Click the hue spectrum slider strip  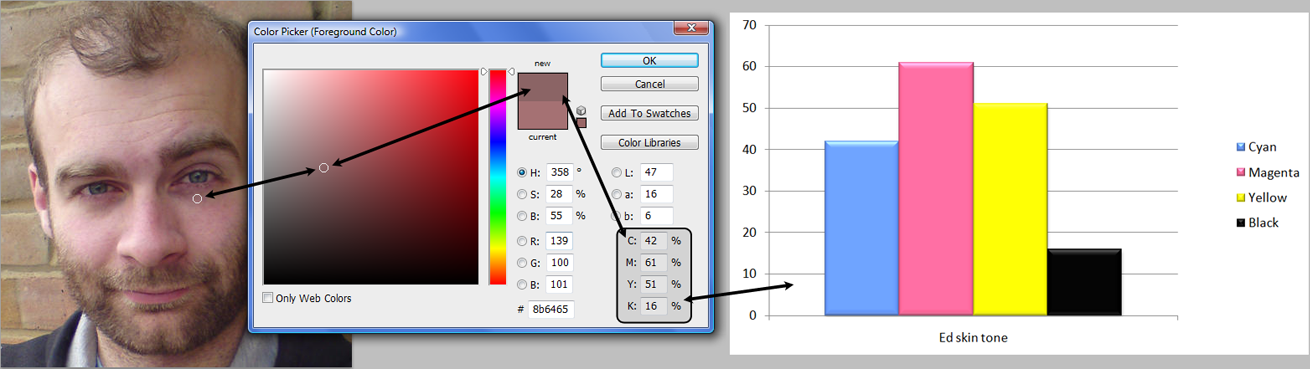[497, 177]
